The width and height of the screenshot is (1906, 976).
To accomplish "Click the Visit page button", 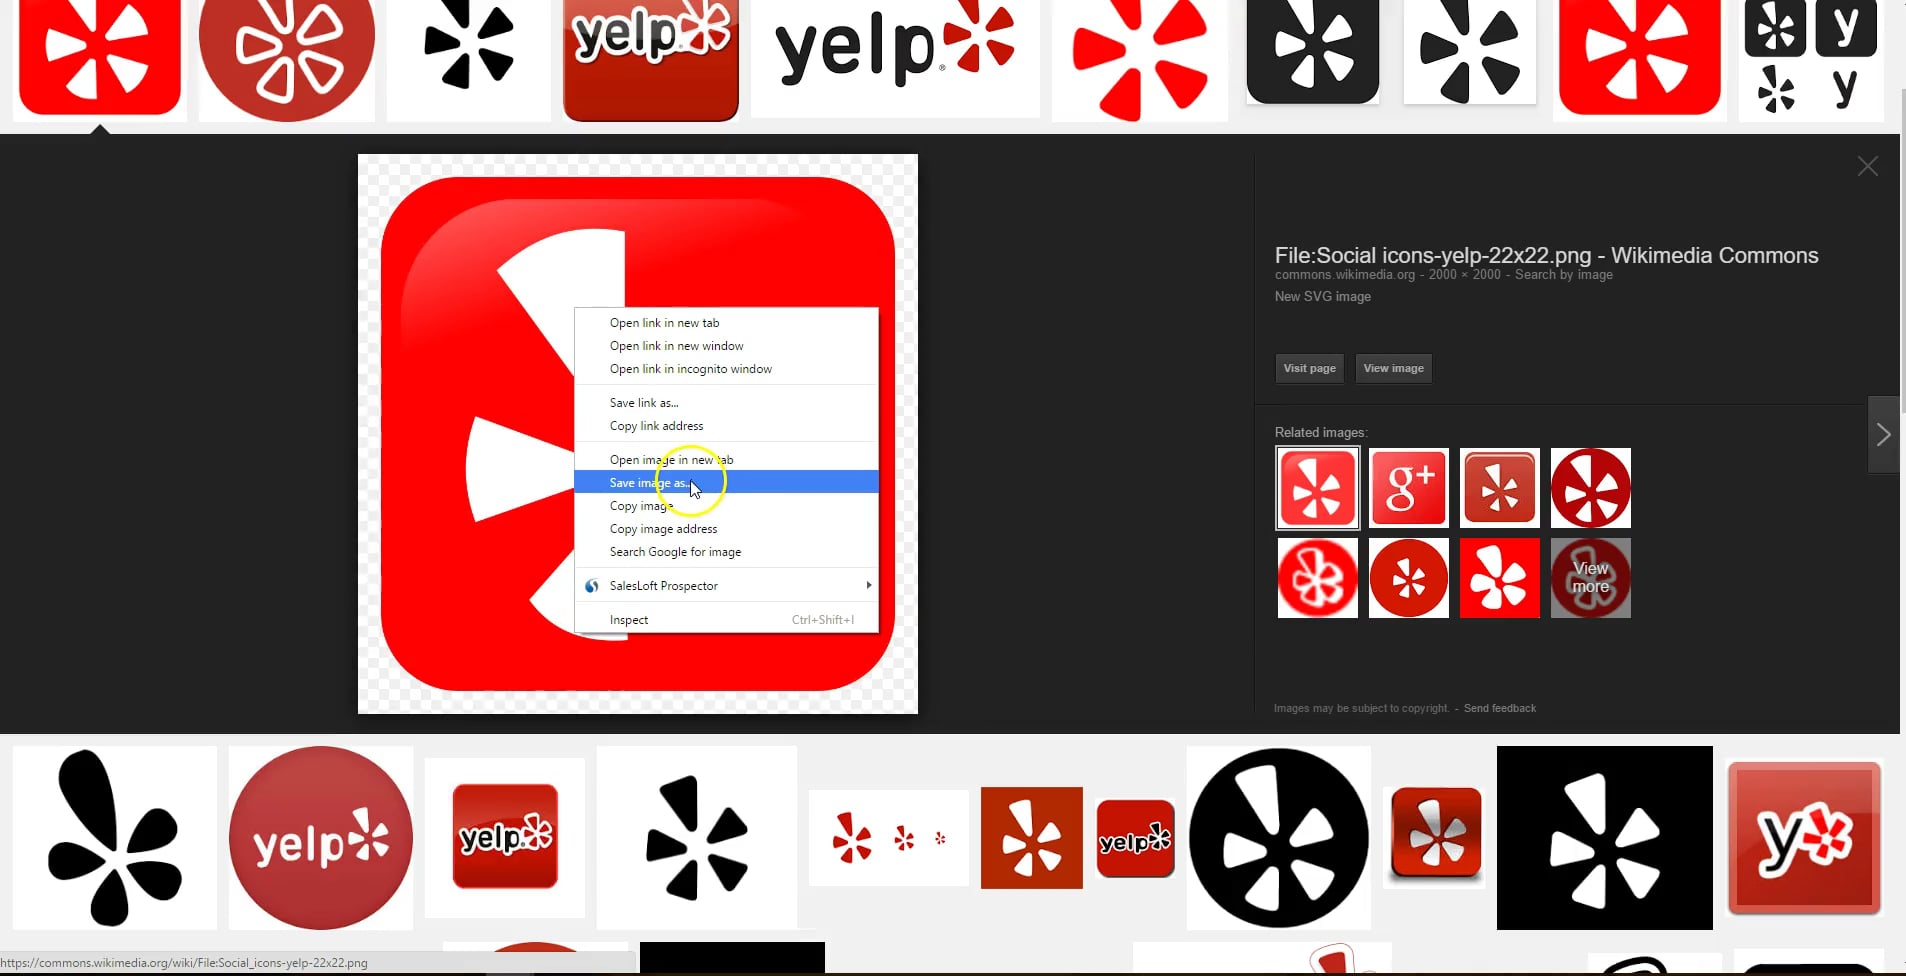I will (x=1309, y=368).
